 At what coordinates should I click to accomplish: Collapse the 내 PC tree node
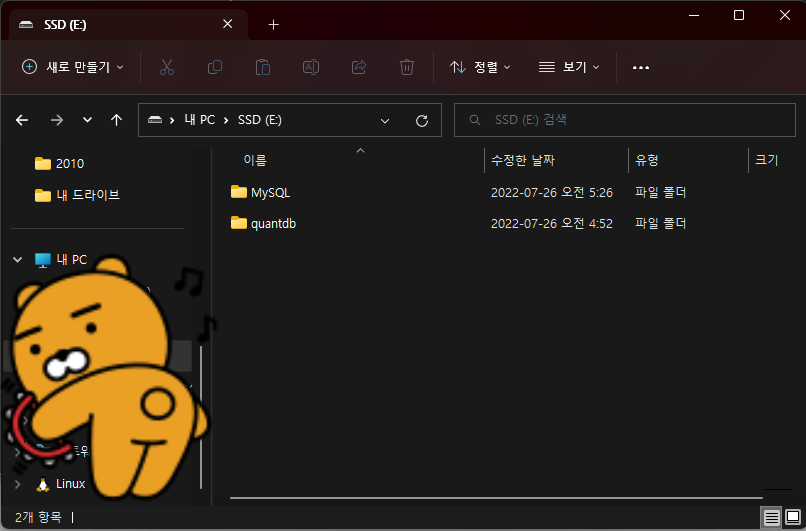coord(17,260)
